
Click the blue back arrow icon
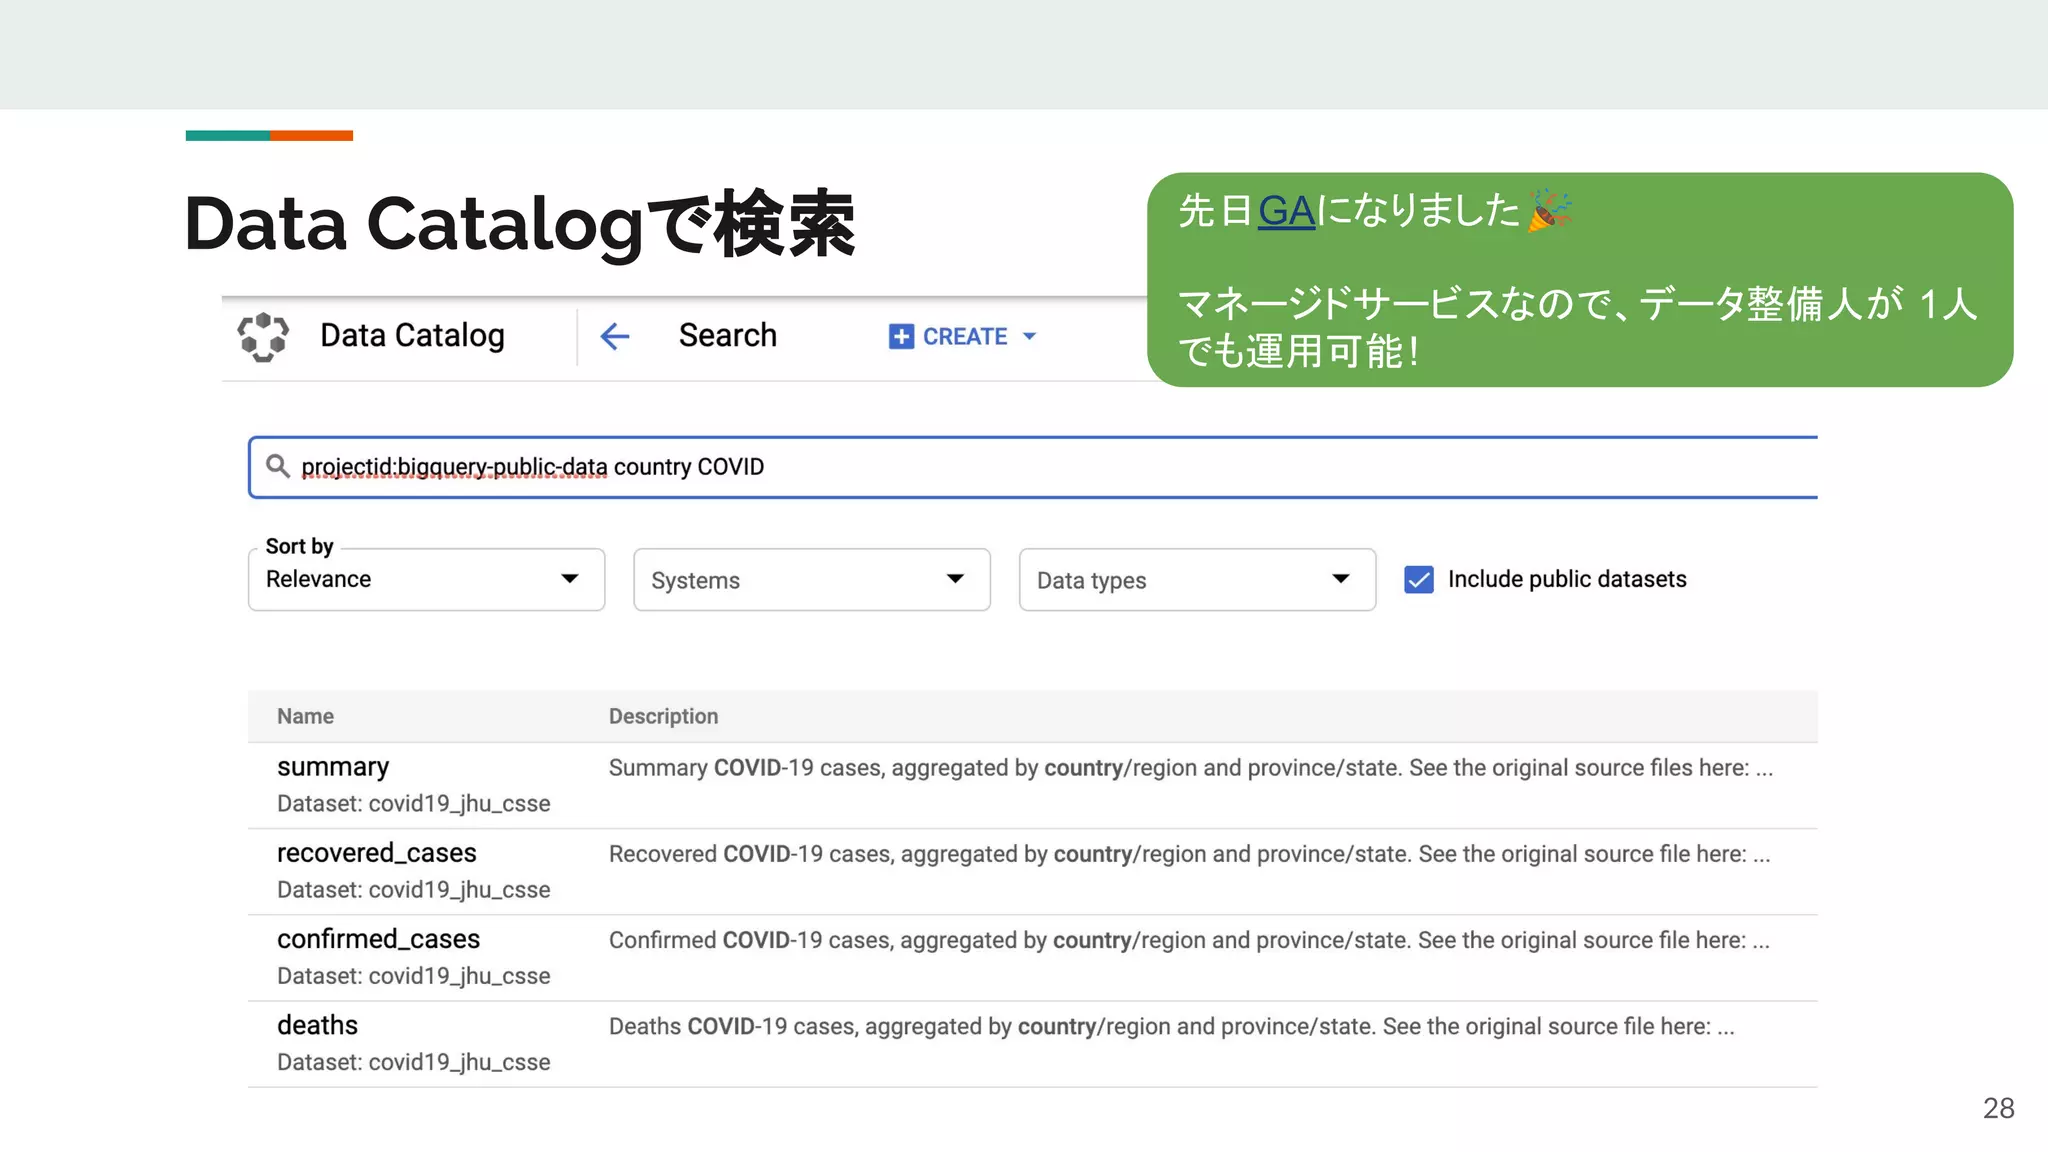(614, 336)
